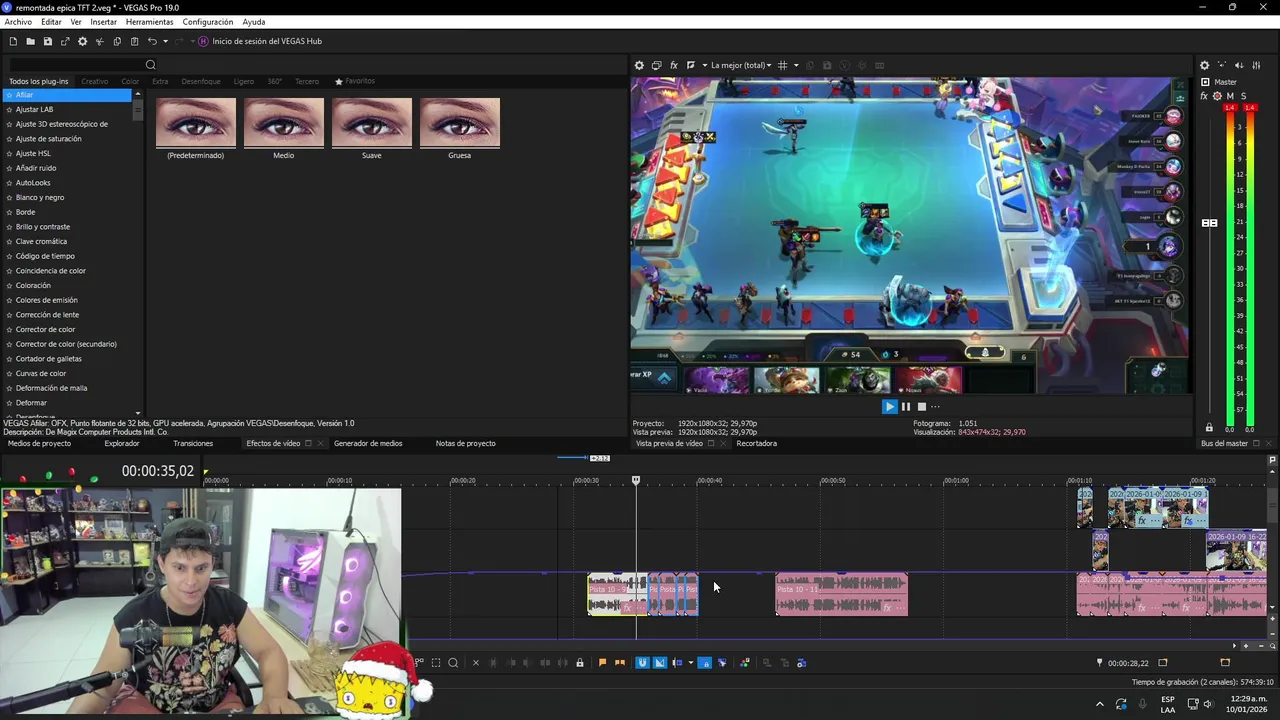1280x720 pixels.
Task: Choose the Medio preset thumbnail
Action: tap(284, 123)
